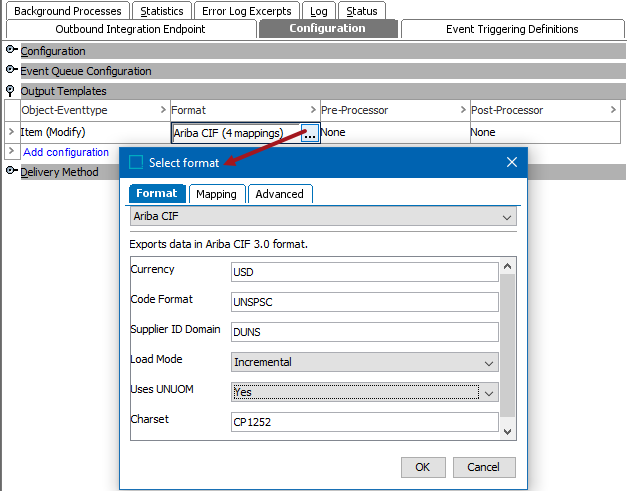Click the Add configuration link
Viewport: 627px width, 491px height.
point(66,152)
